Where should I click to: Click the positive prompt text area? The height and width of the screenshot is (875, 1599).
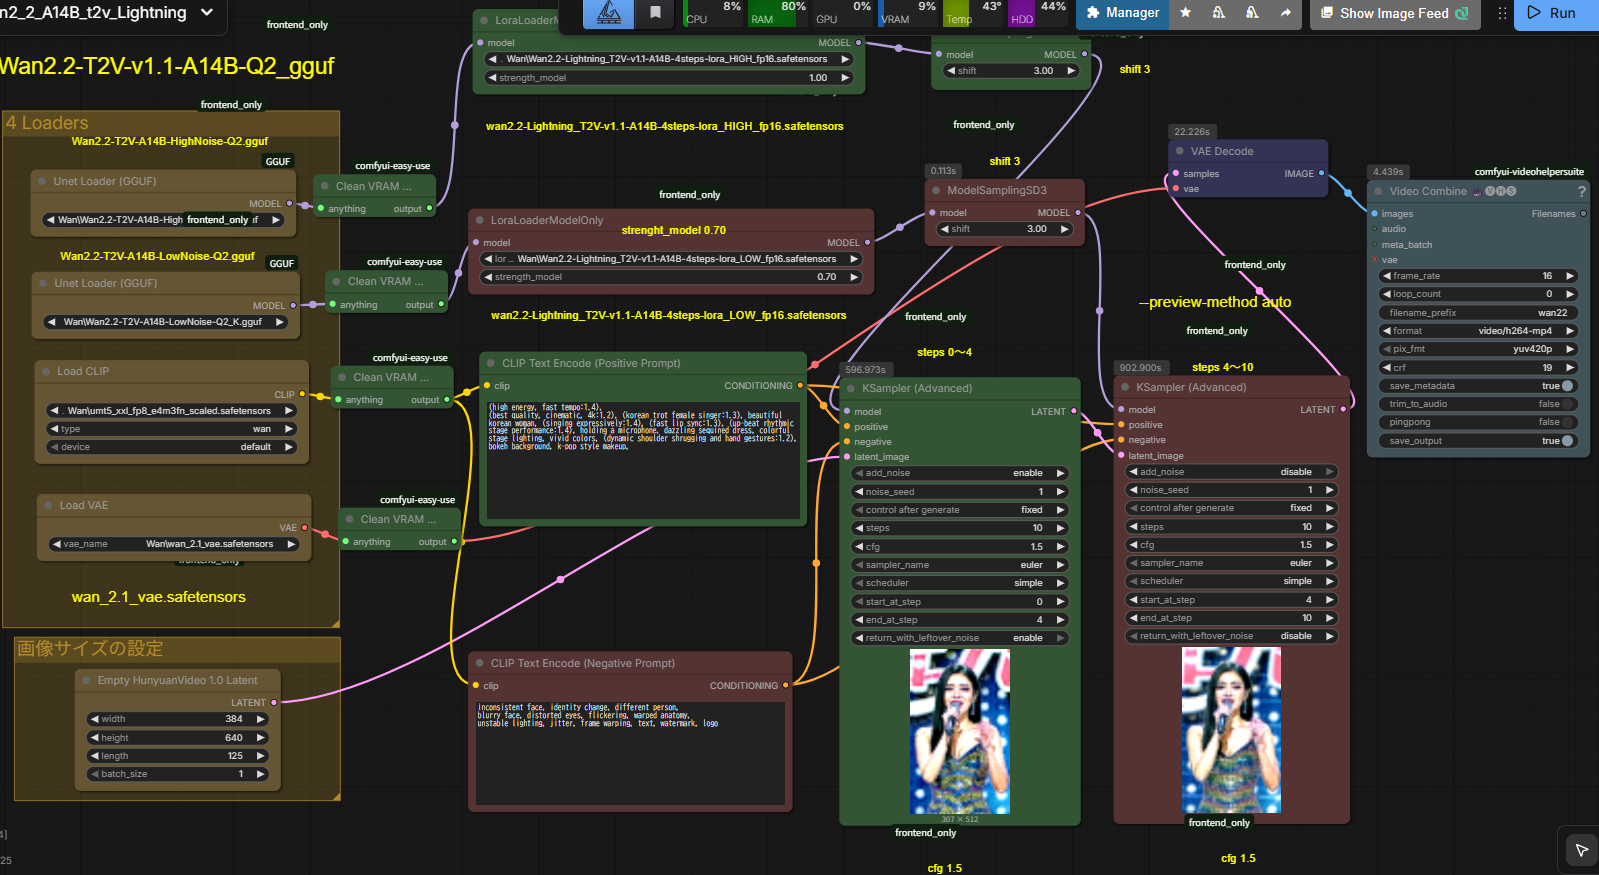click(x=642, y=460)
